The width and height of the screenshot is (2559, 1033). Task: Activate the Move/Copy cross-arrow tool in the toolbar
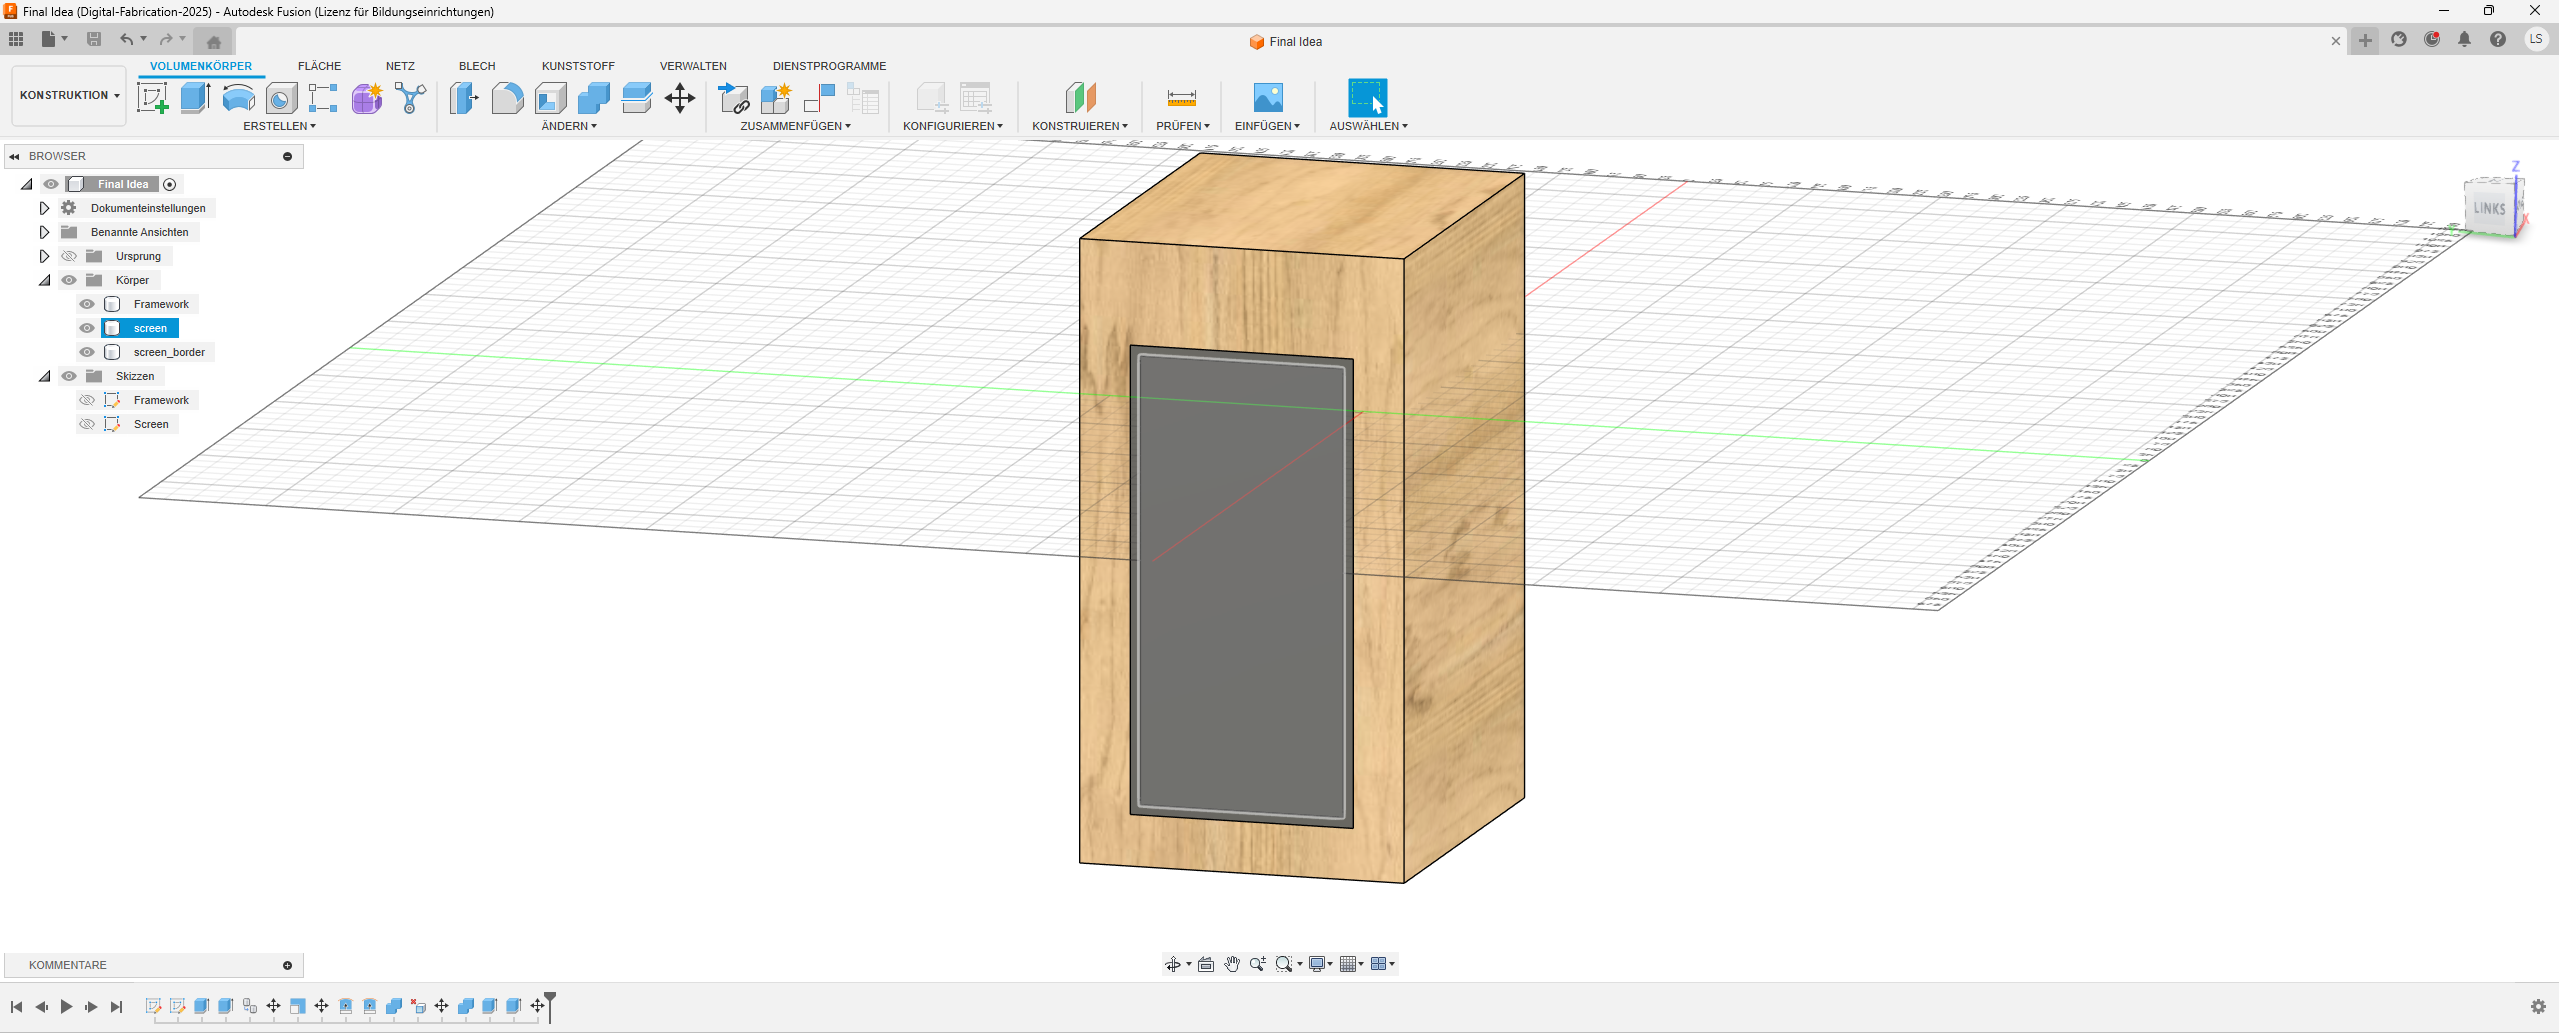tap(680, 98)
